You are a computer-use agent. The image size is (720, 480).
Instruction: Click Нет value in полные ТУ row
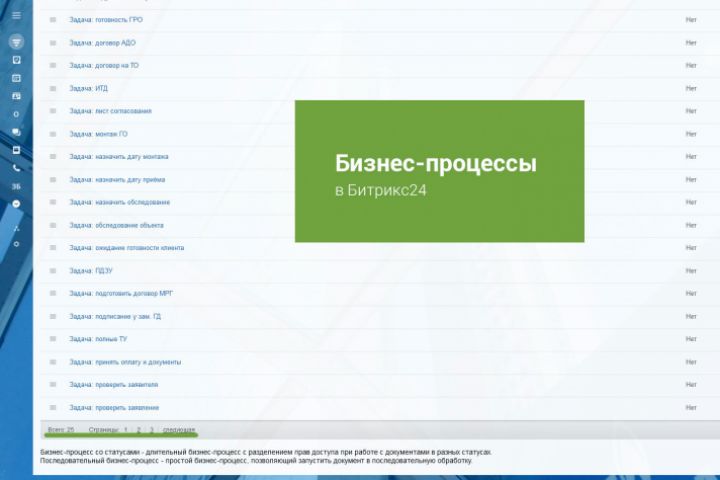click(x=691, y=339)
